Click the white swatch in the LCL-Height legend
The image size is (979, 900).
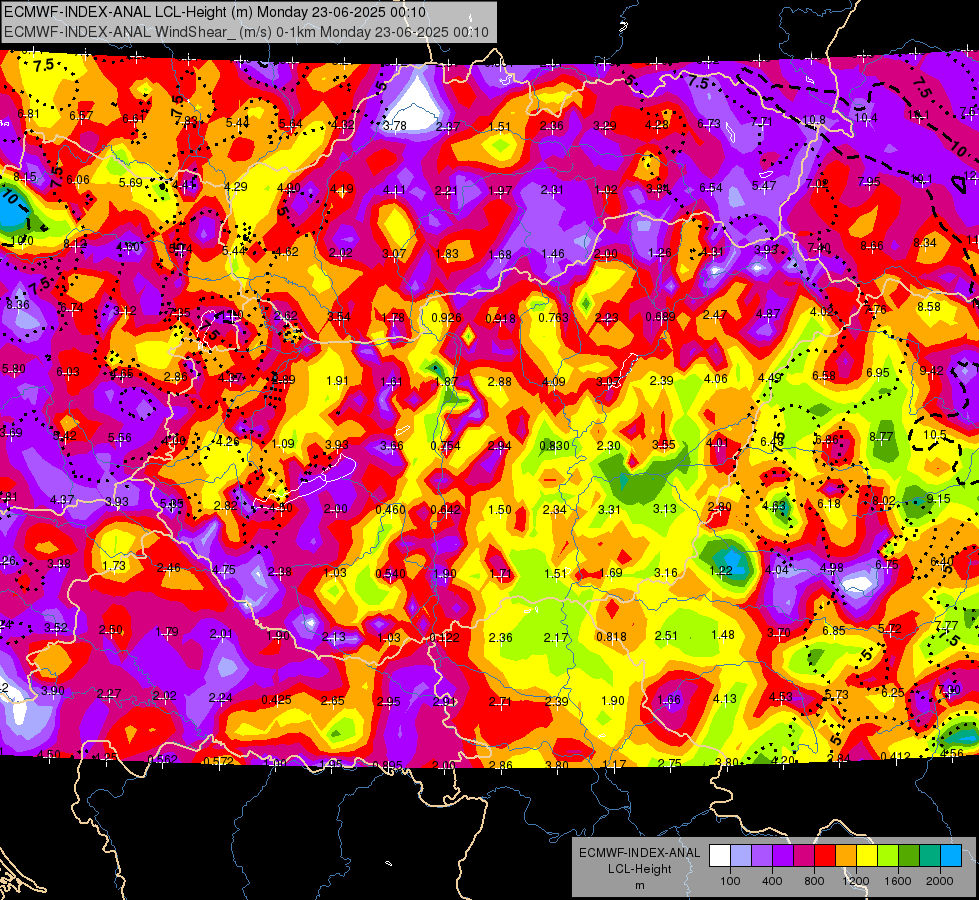(x=720, y=855)
